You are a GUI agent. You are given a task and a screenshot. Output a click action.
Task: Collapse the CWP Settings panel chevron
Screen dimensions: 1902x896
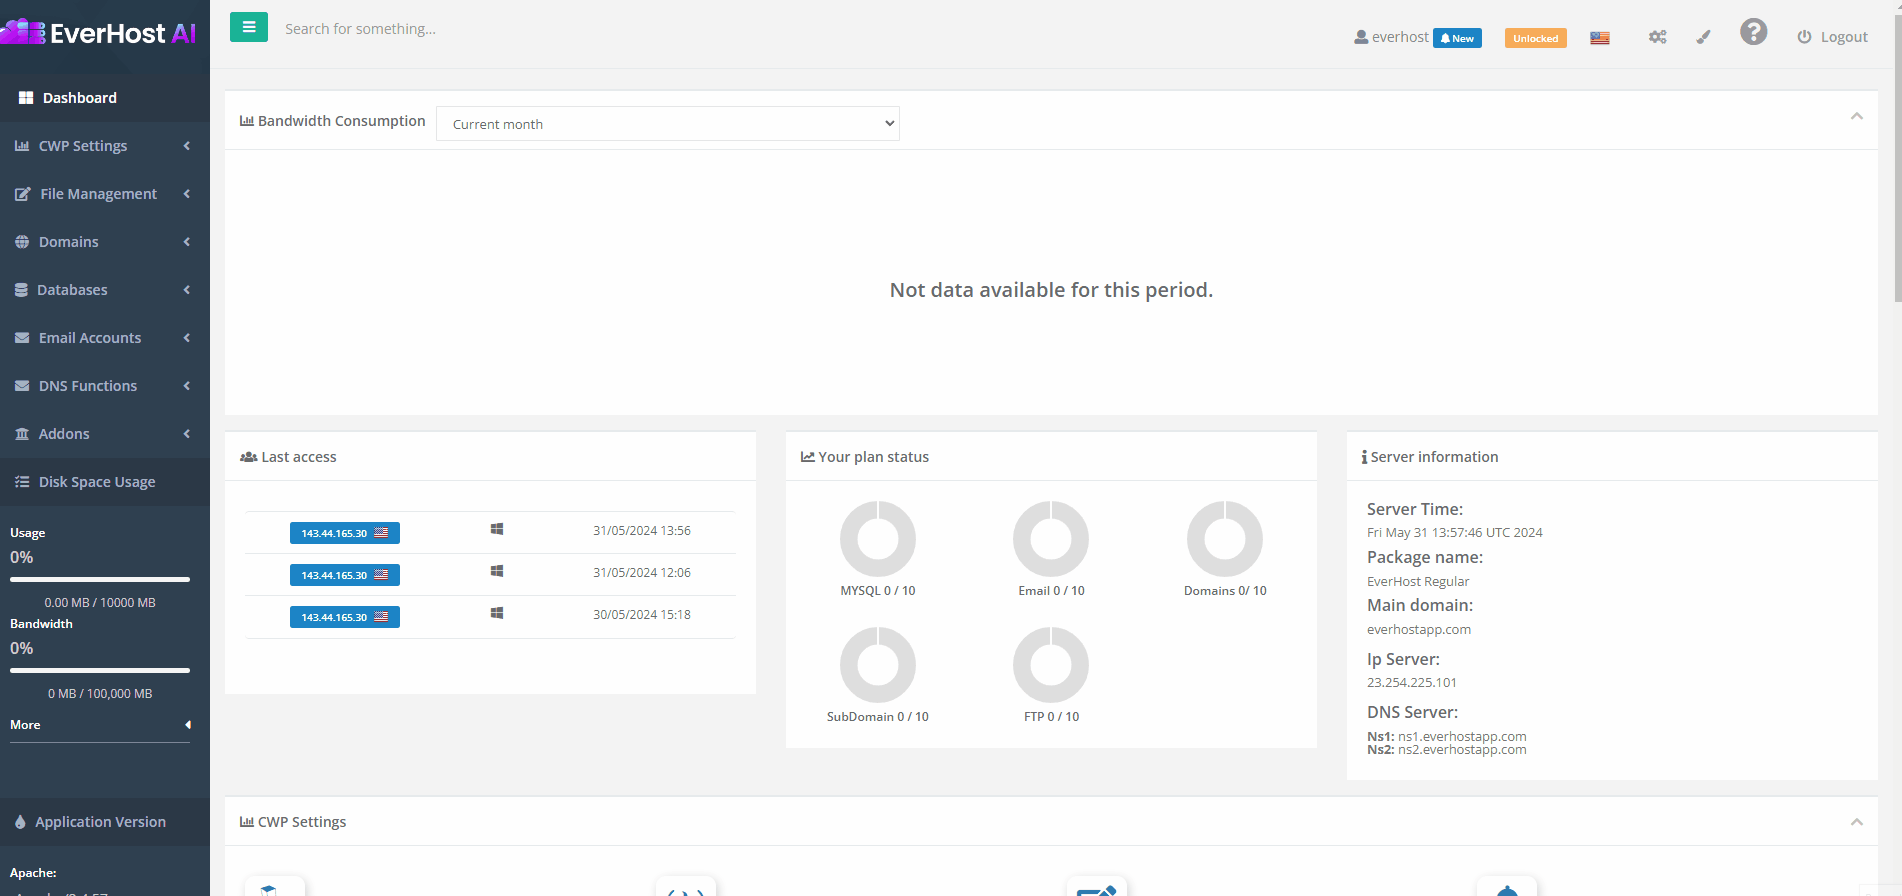(x=1856, y=822)
